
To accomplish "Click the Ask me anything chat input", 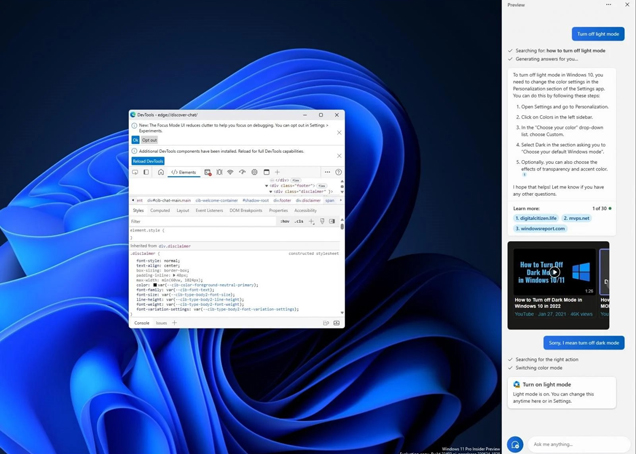I will (579, 444).
